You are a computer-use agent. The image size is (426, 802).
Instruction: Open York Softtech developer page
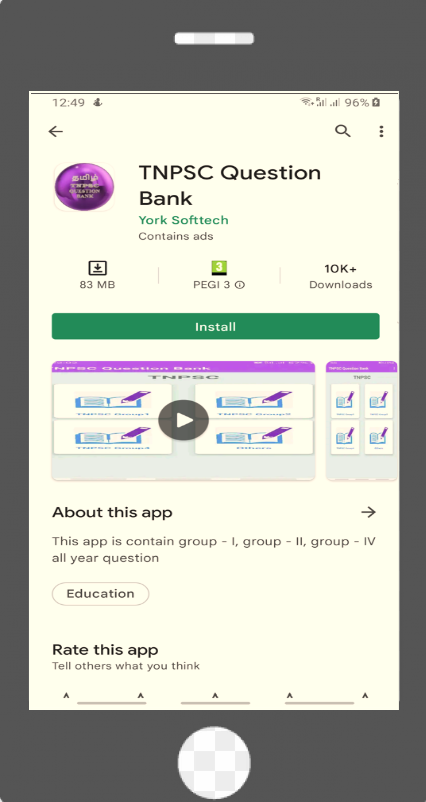coord(183,220)
